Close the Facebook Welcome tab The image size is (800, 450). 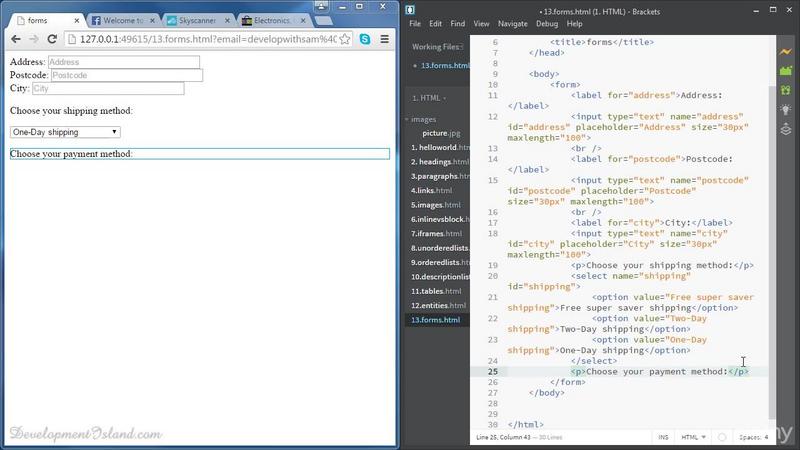[152, 20]
